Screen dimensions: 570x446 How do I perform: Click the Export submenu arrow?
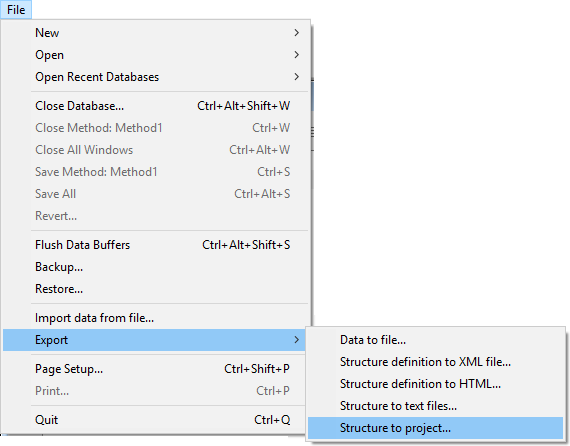[x=297, y=339]
